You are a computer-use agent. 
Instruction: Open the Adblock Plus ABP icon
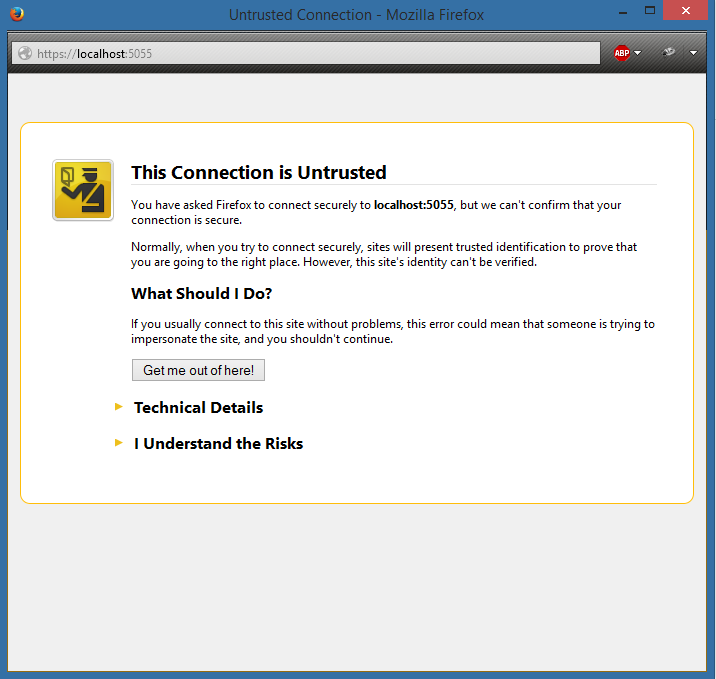(x=621, y=53)
